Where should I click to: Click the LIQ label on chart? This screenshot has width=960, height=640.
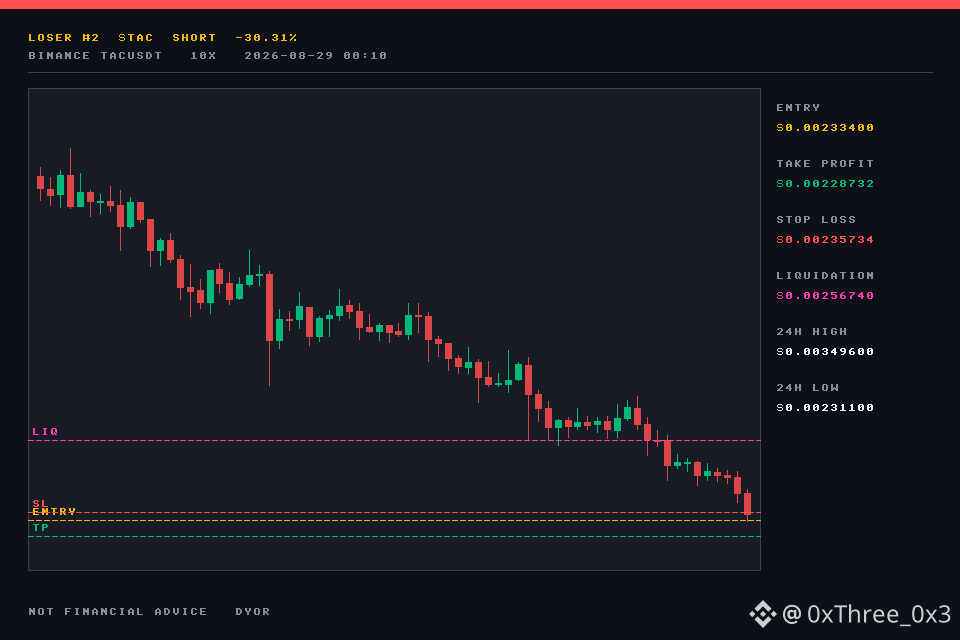45,432
